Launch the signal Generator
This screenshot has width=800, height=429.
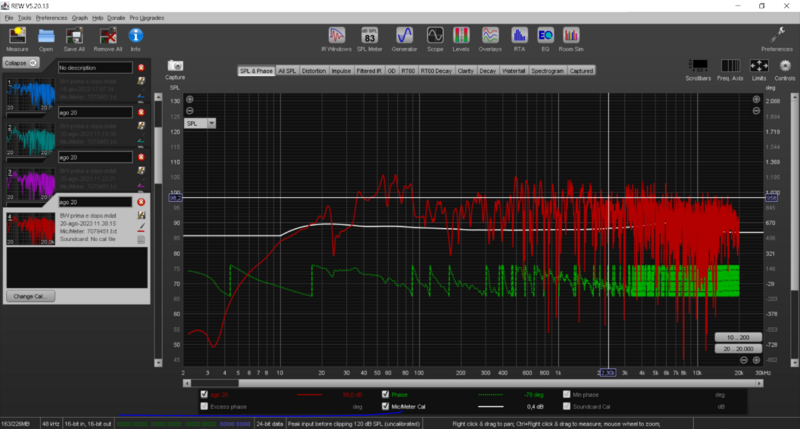pos(406,36)
